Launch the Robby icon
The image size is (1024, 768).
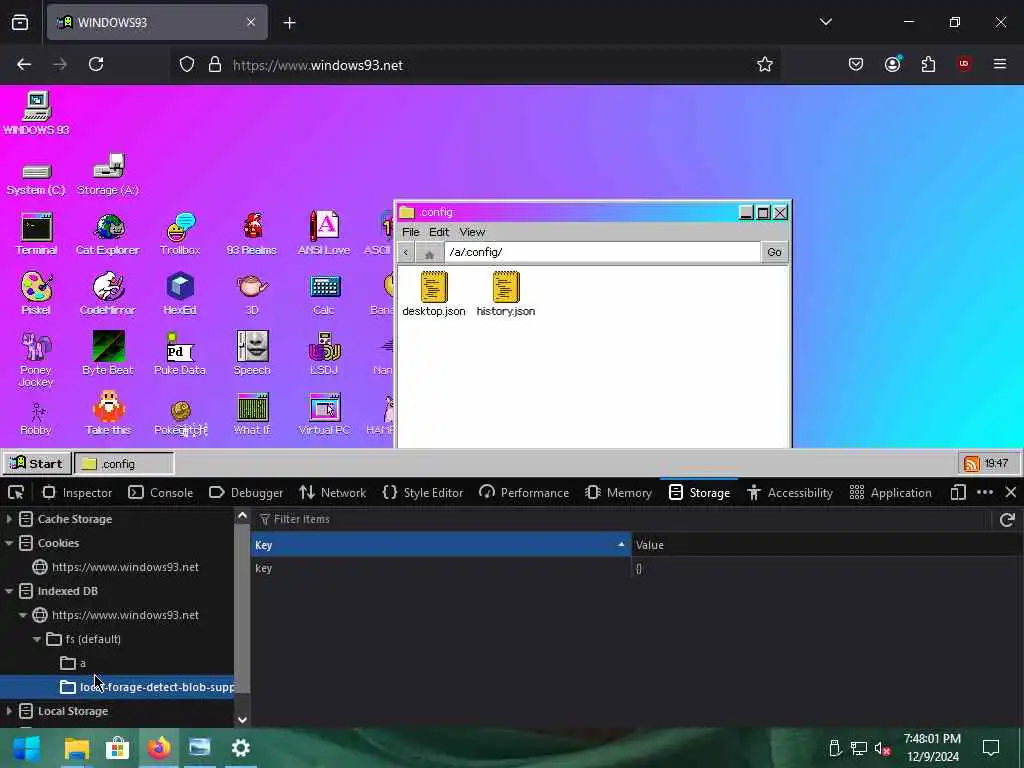click(x=36, y=418)
